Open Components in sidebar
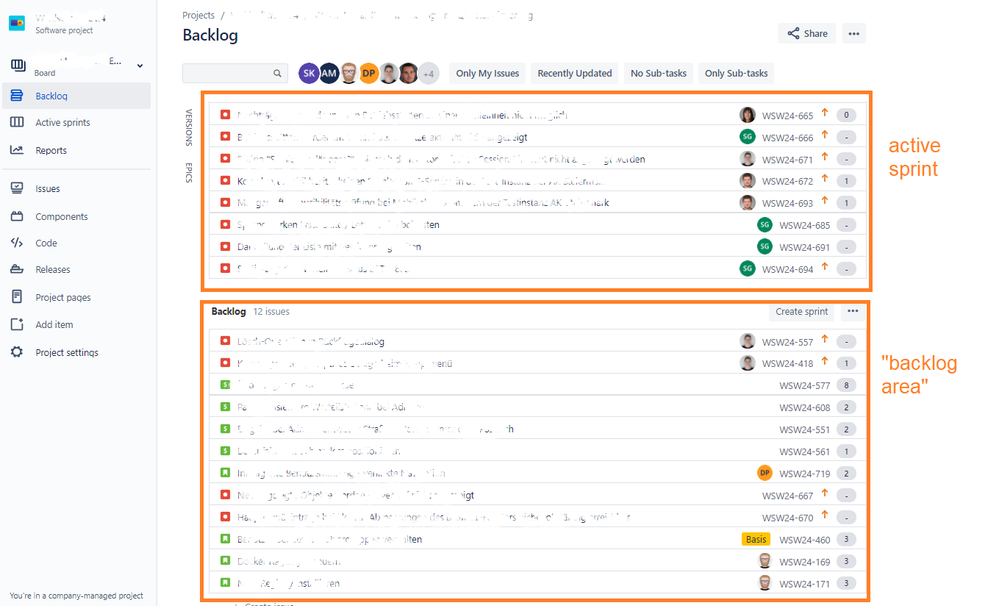The height and width of the screenshot is (606, 999). coord(61,217)
